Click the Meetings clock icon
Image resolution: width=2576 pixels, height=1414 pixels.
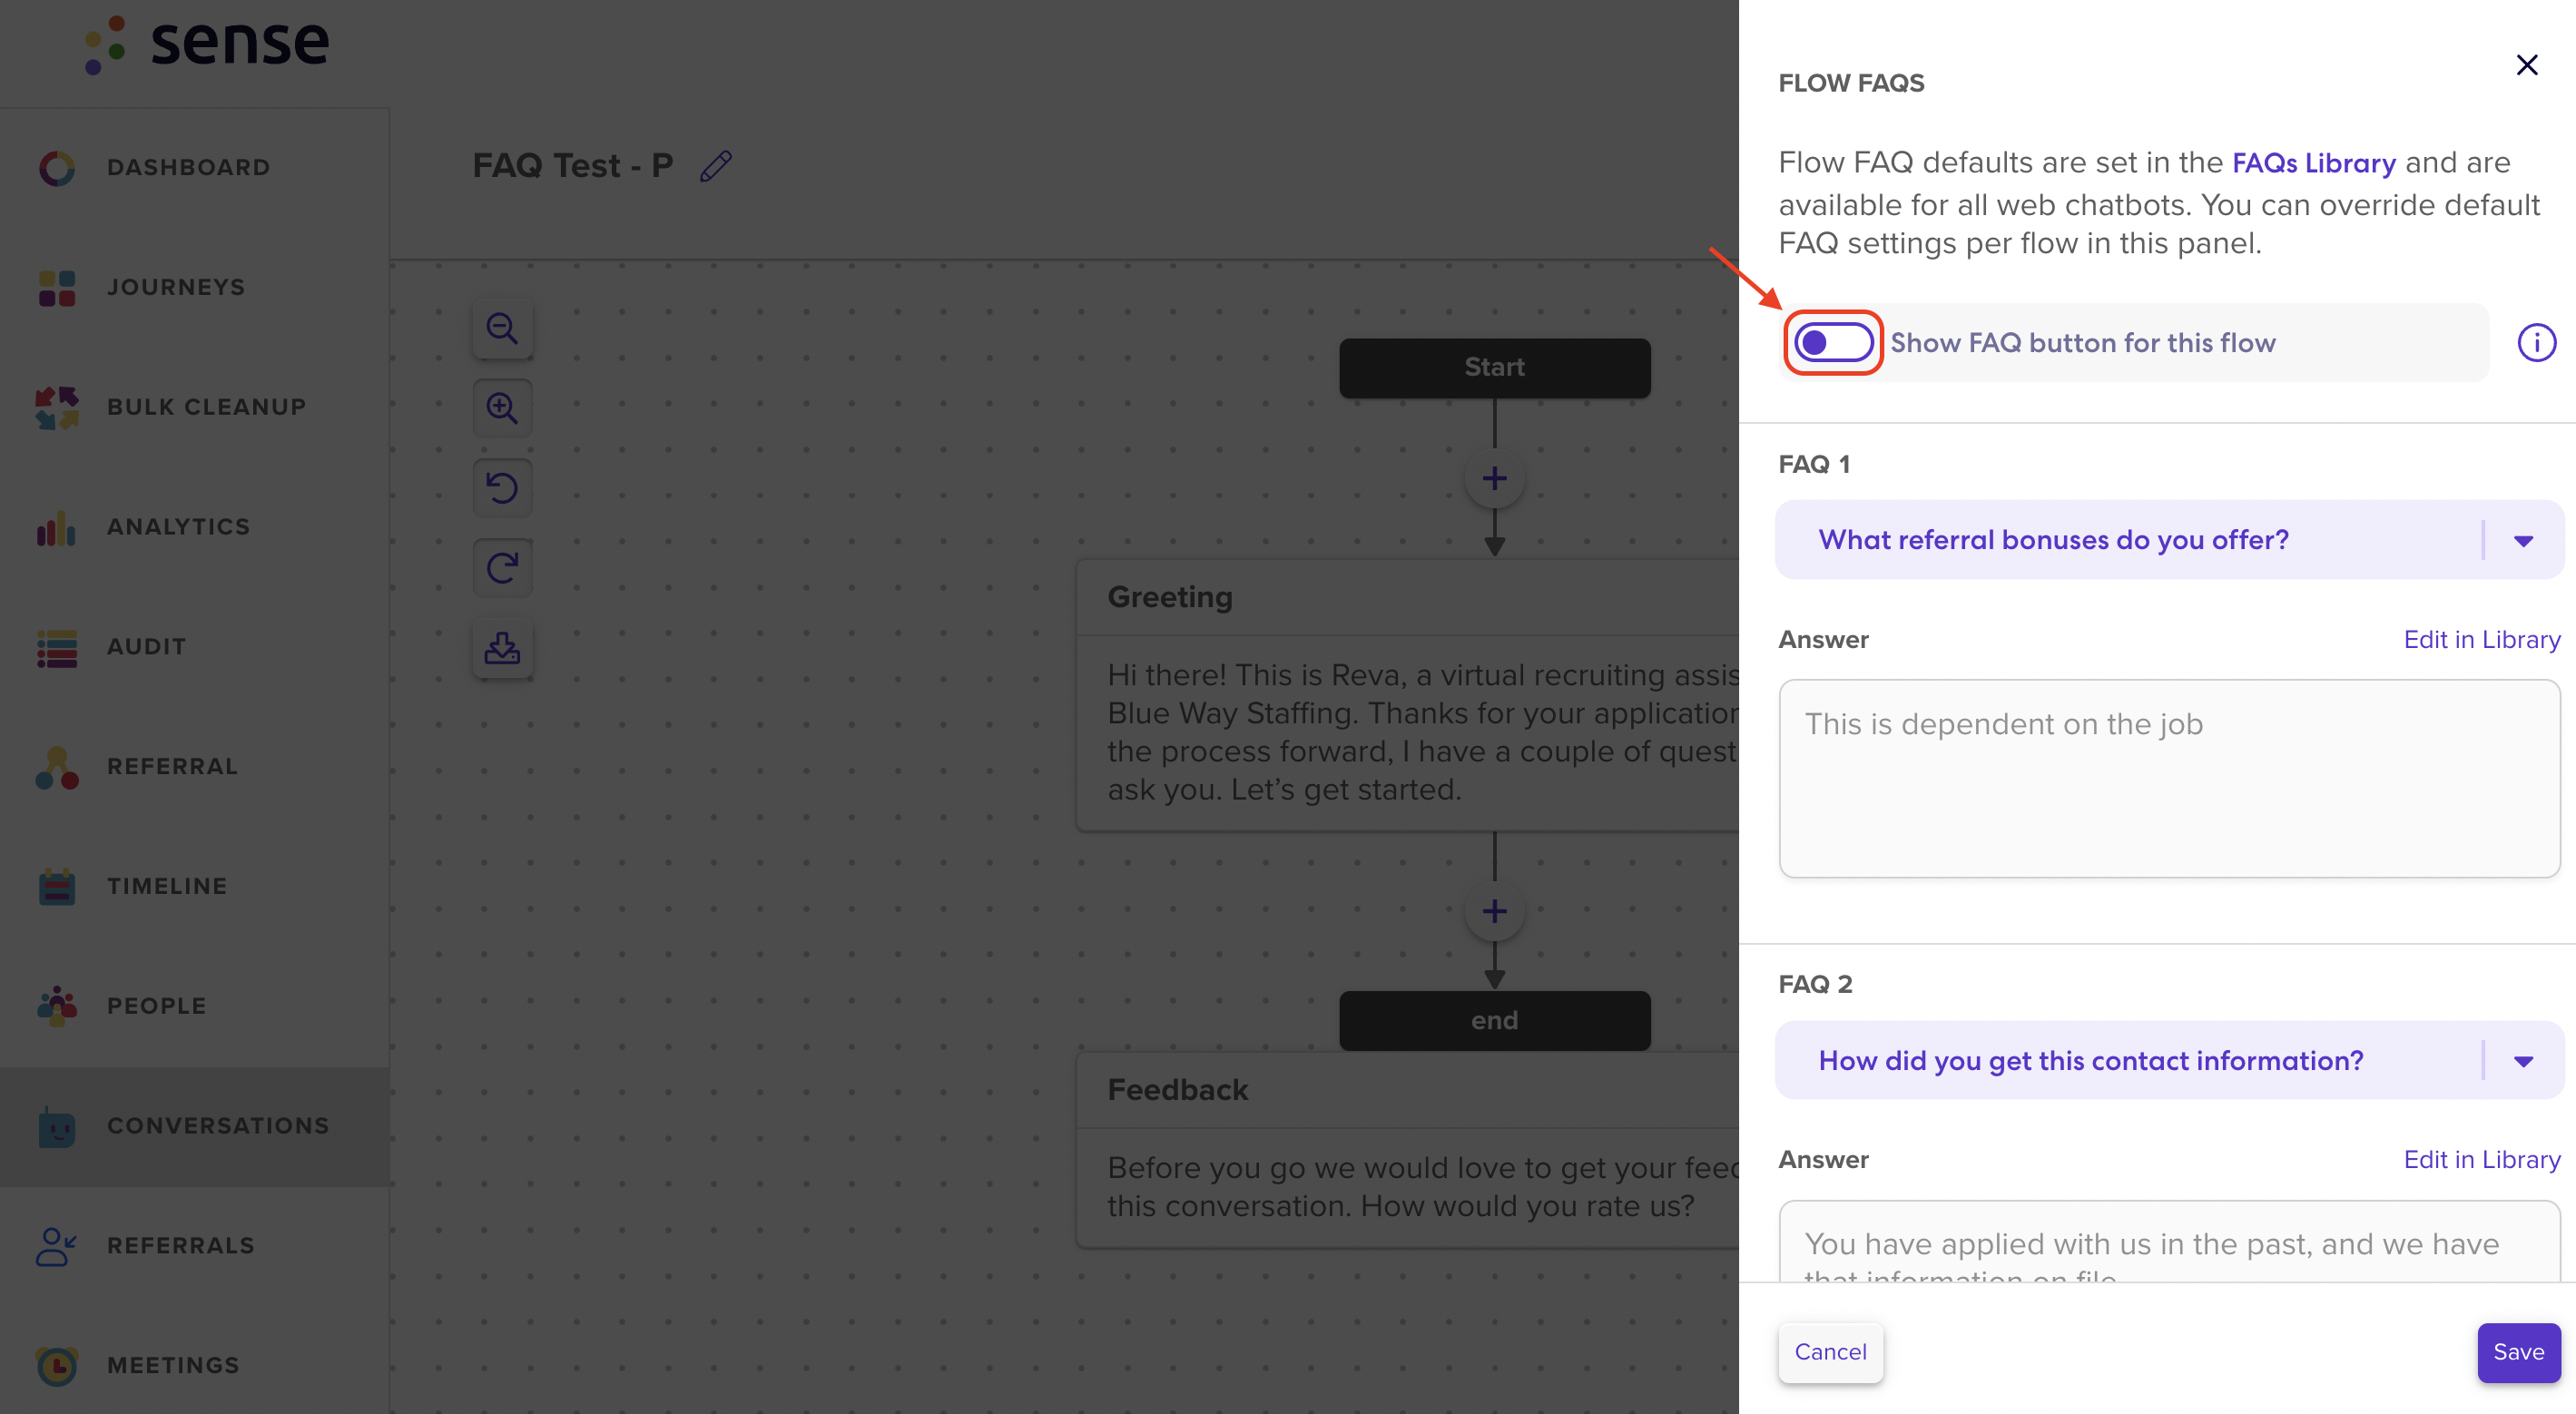pos(57,1366)
